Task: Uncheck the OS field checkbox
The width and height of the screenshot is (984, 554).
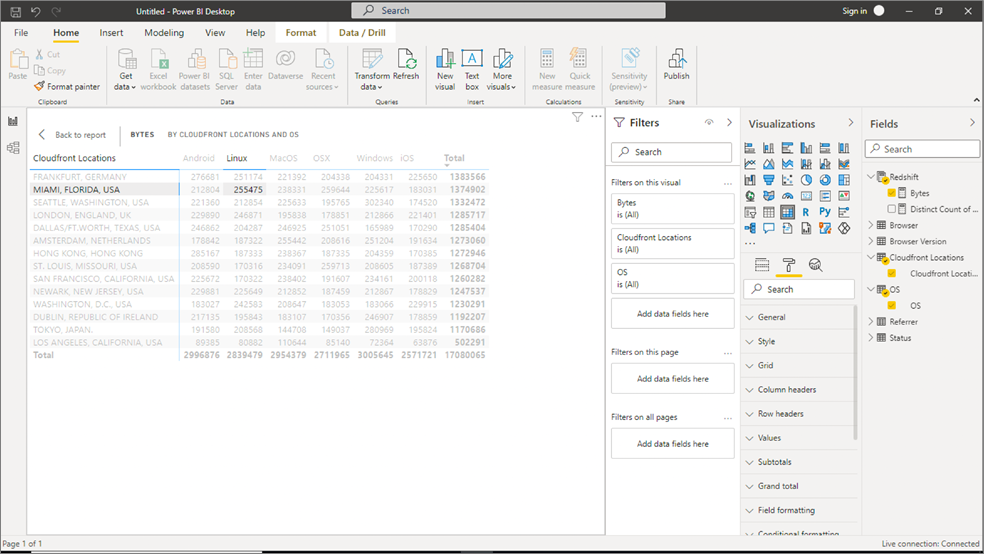Action: [892, 306]
